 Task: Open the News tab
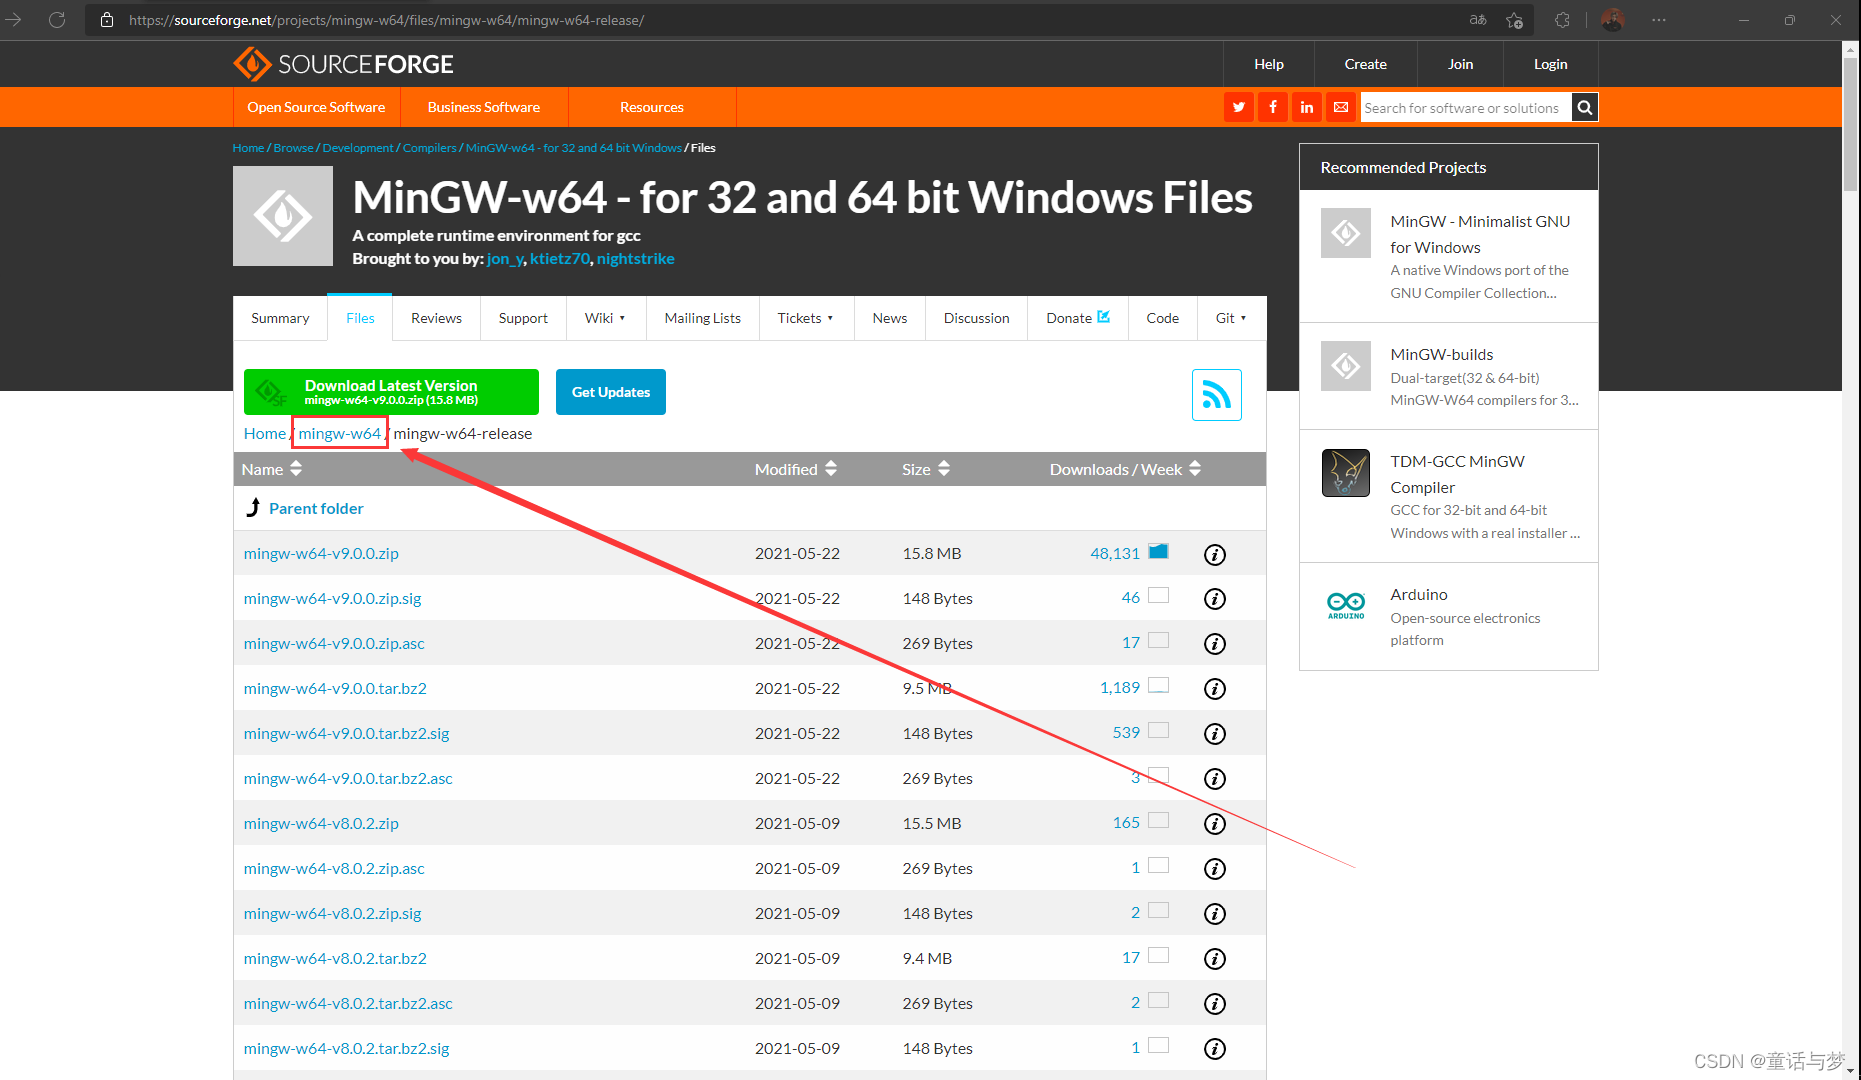890,318
